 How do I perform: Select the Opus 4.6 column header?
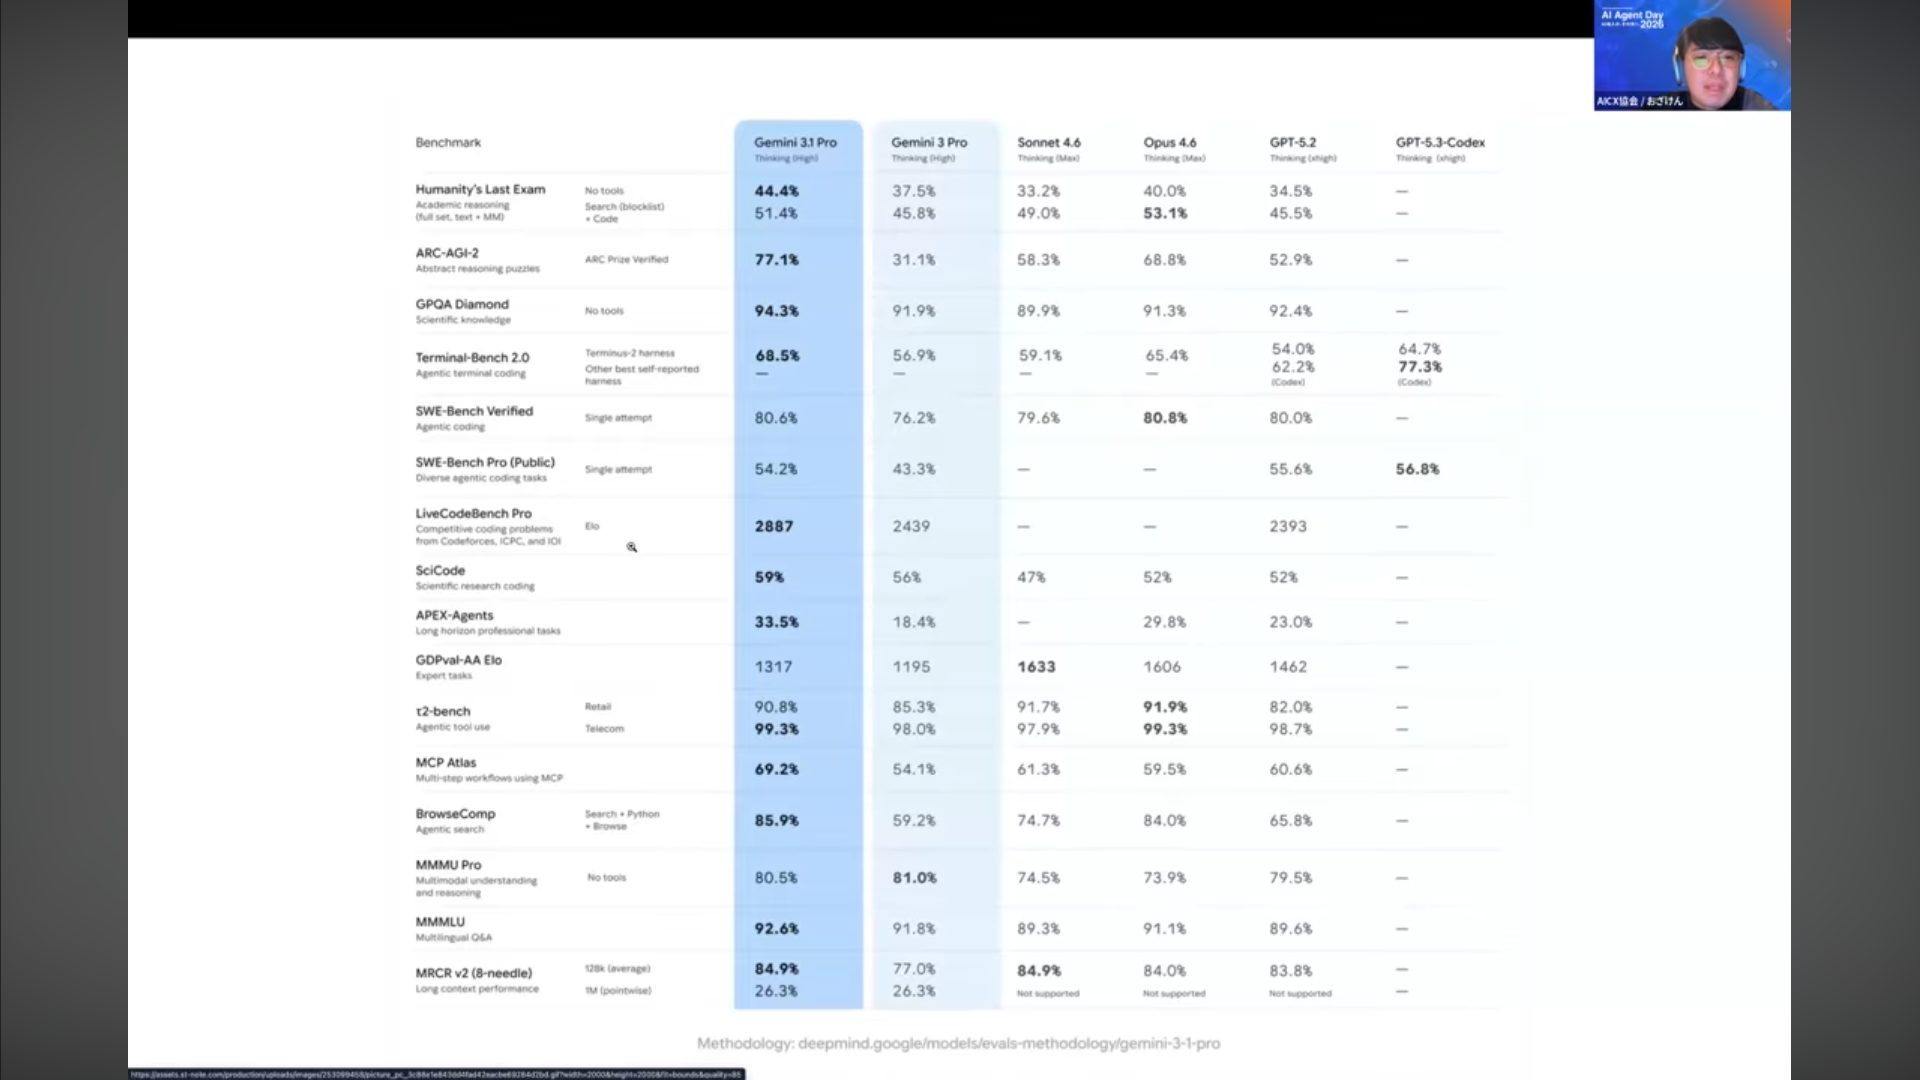click(x=1169, y=143)
